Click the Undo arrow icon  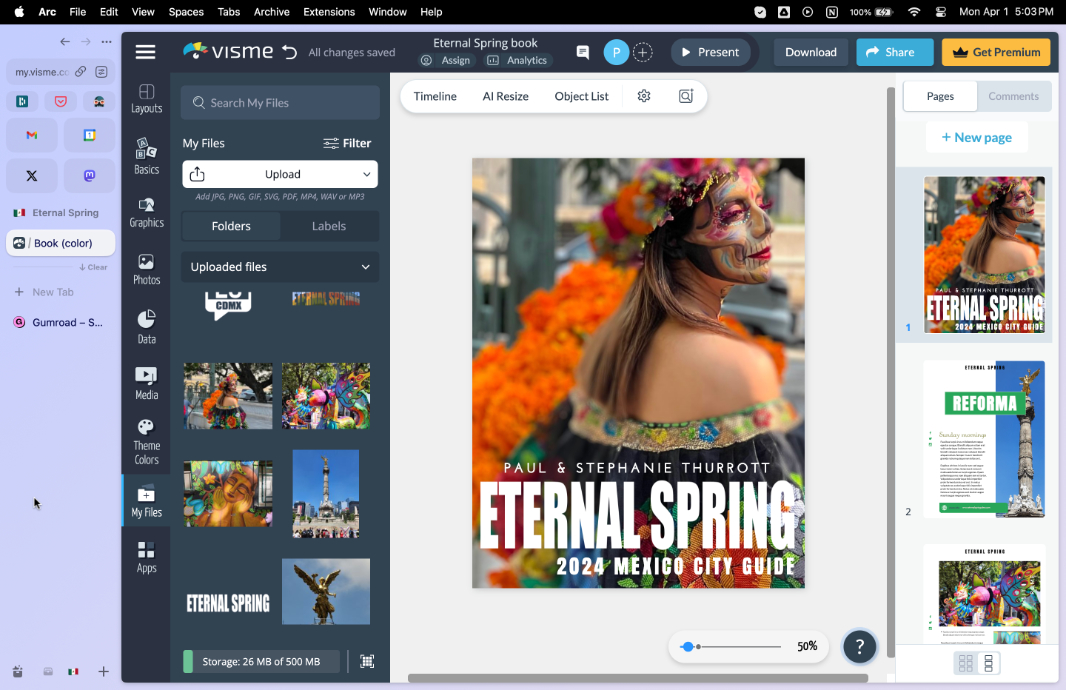tap(290, 52)
